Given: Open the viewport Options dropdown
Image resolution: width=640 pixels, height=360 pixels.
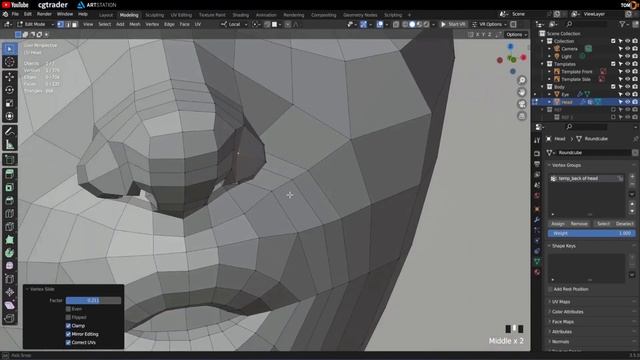Looking at the screenshot, I should tap(516, 35).
